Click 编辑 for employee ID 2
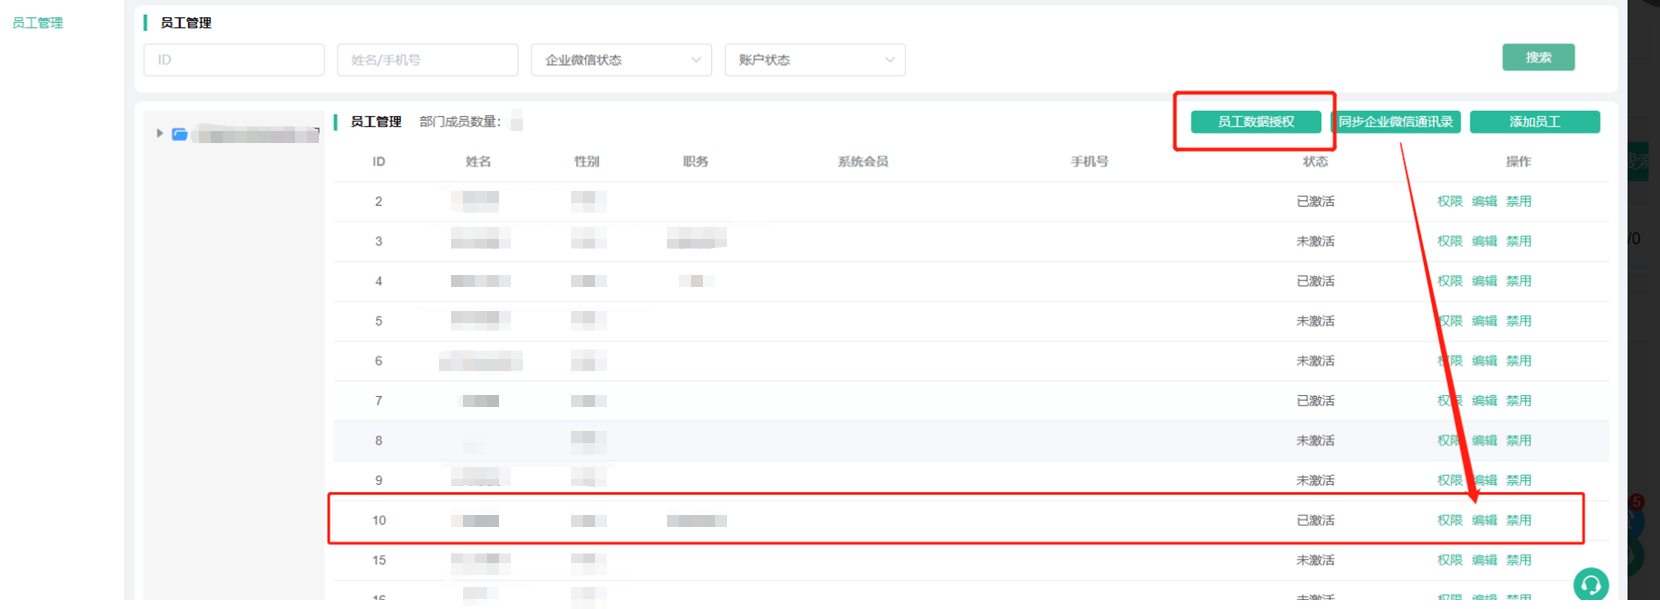The height and width of the screenshot is (609, 1660). click(1485, 201)
